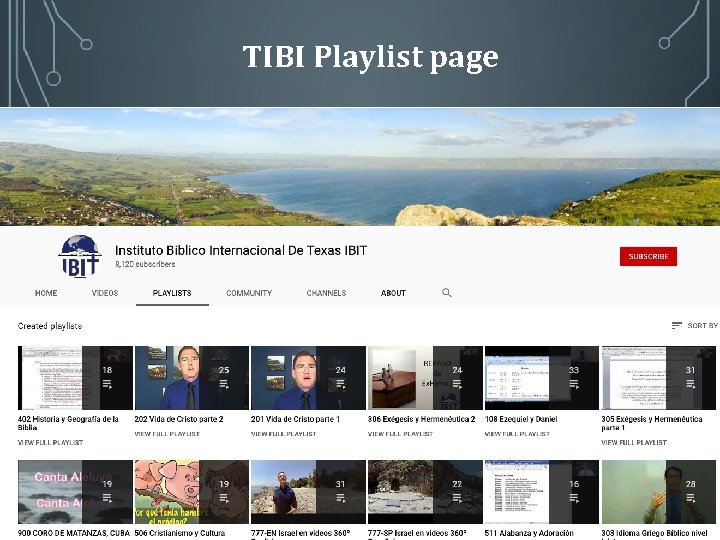Open 402 Historia y Geografía de la Biblia title
Screen dimensions: 720x540
coord(68,423)
